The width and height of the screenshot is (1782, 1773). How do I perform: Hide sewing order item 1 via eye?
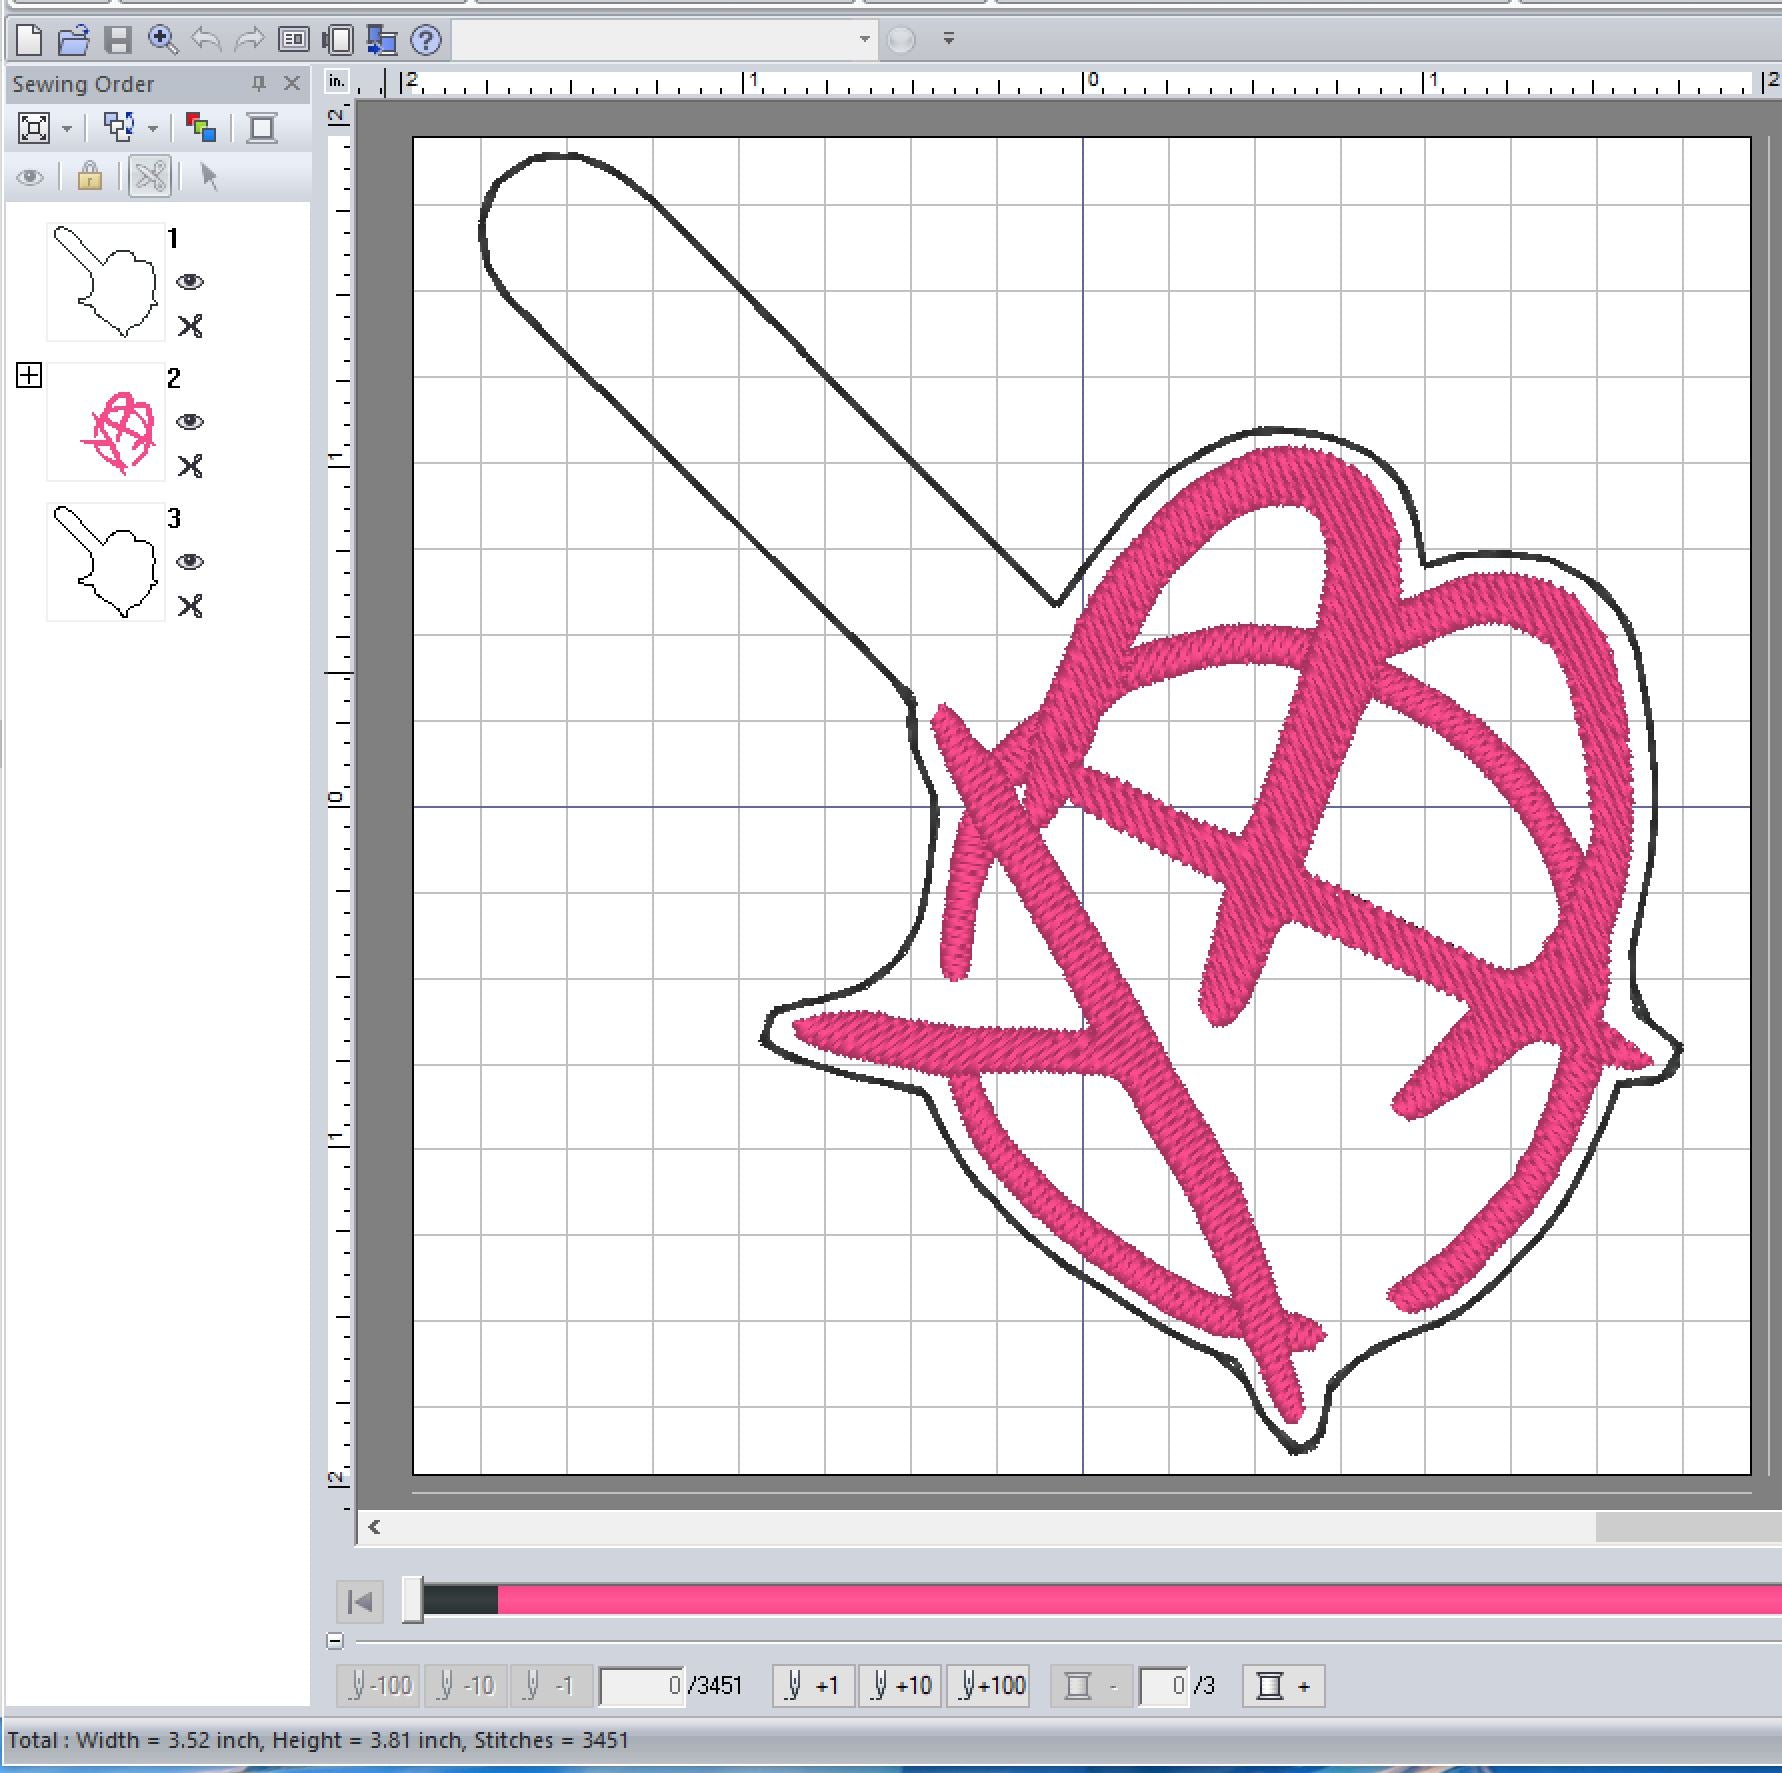pyautogui.click(x=190, y=282)
